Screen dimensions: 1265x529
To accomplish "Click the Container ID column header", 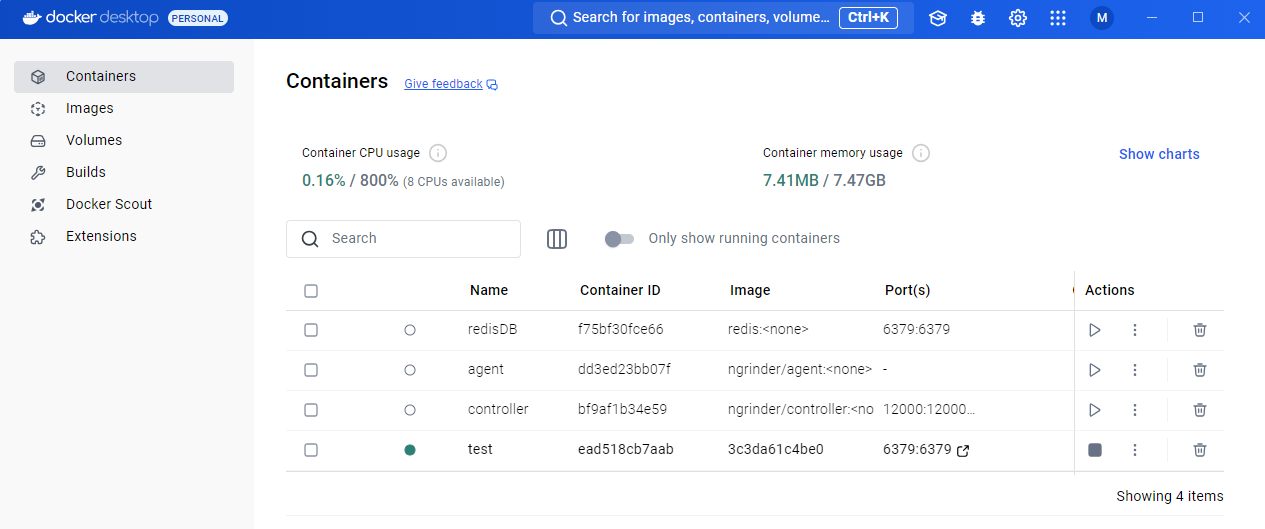I will (620, 290).
